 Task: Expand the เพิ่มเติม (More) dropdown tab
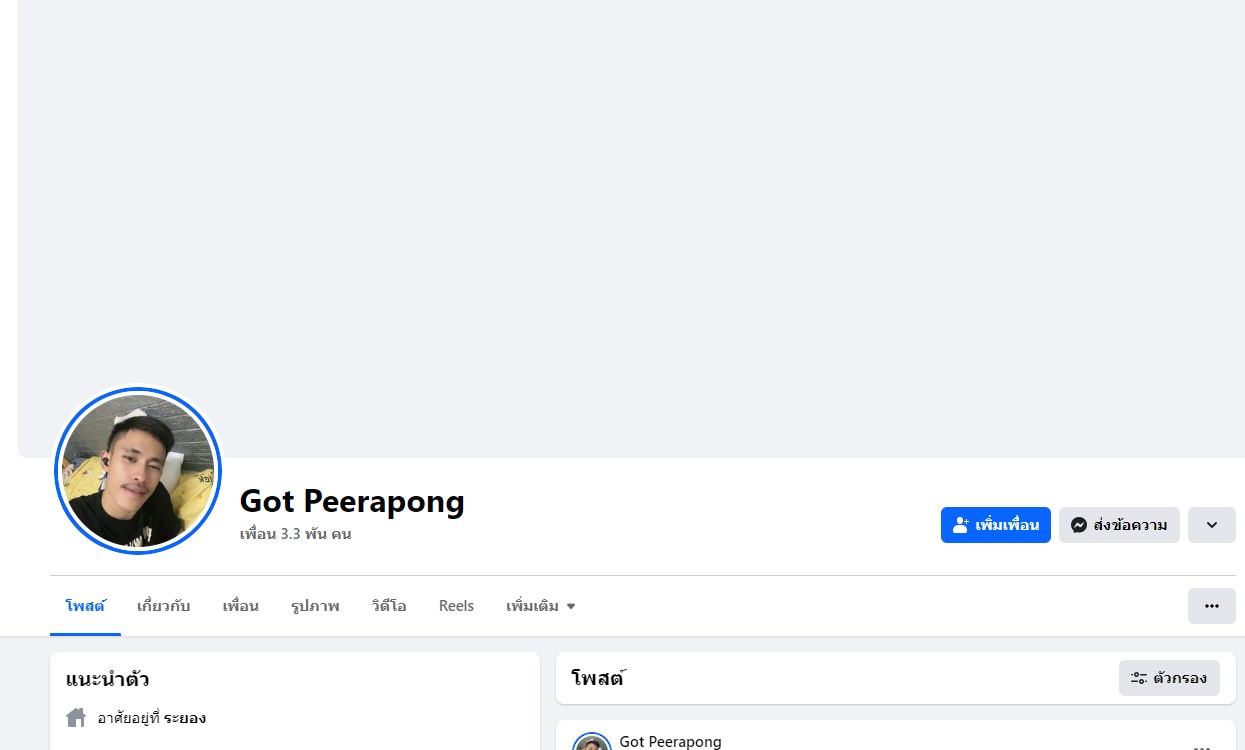(540, 606)
